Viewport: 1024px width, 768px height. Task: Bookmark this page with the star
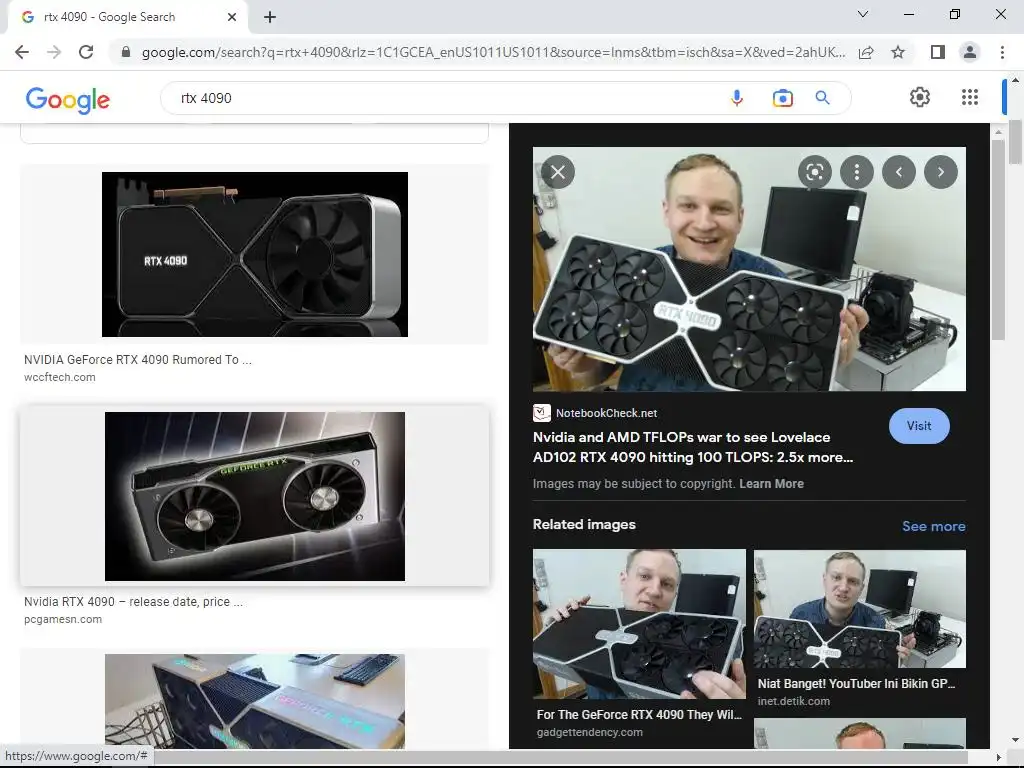pos(898,52)
